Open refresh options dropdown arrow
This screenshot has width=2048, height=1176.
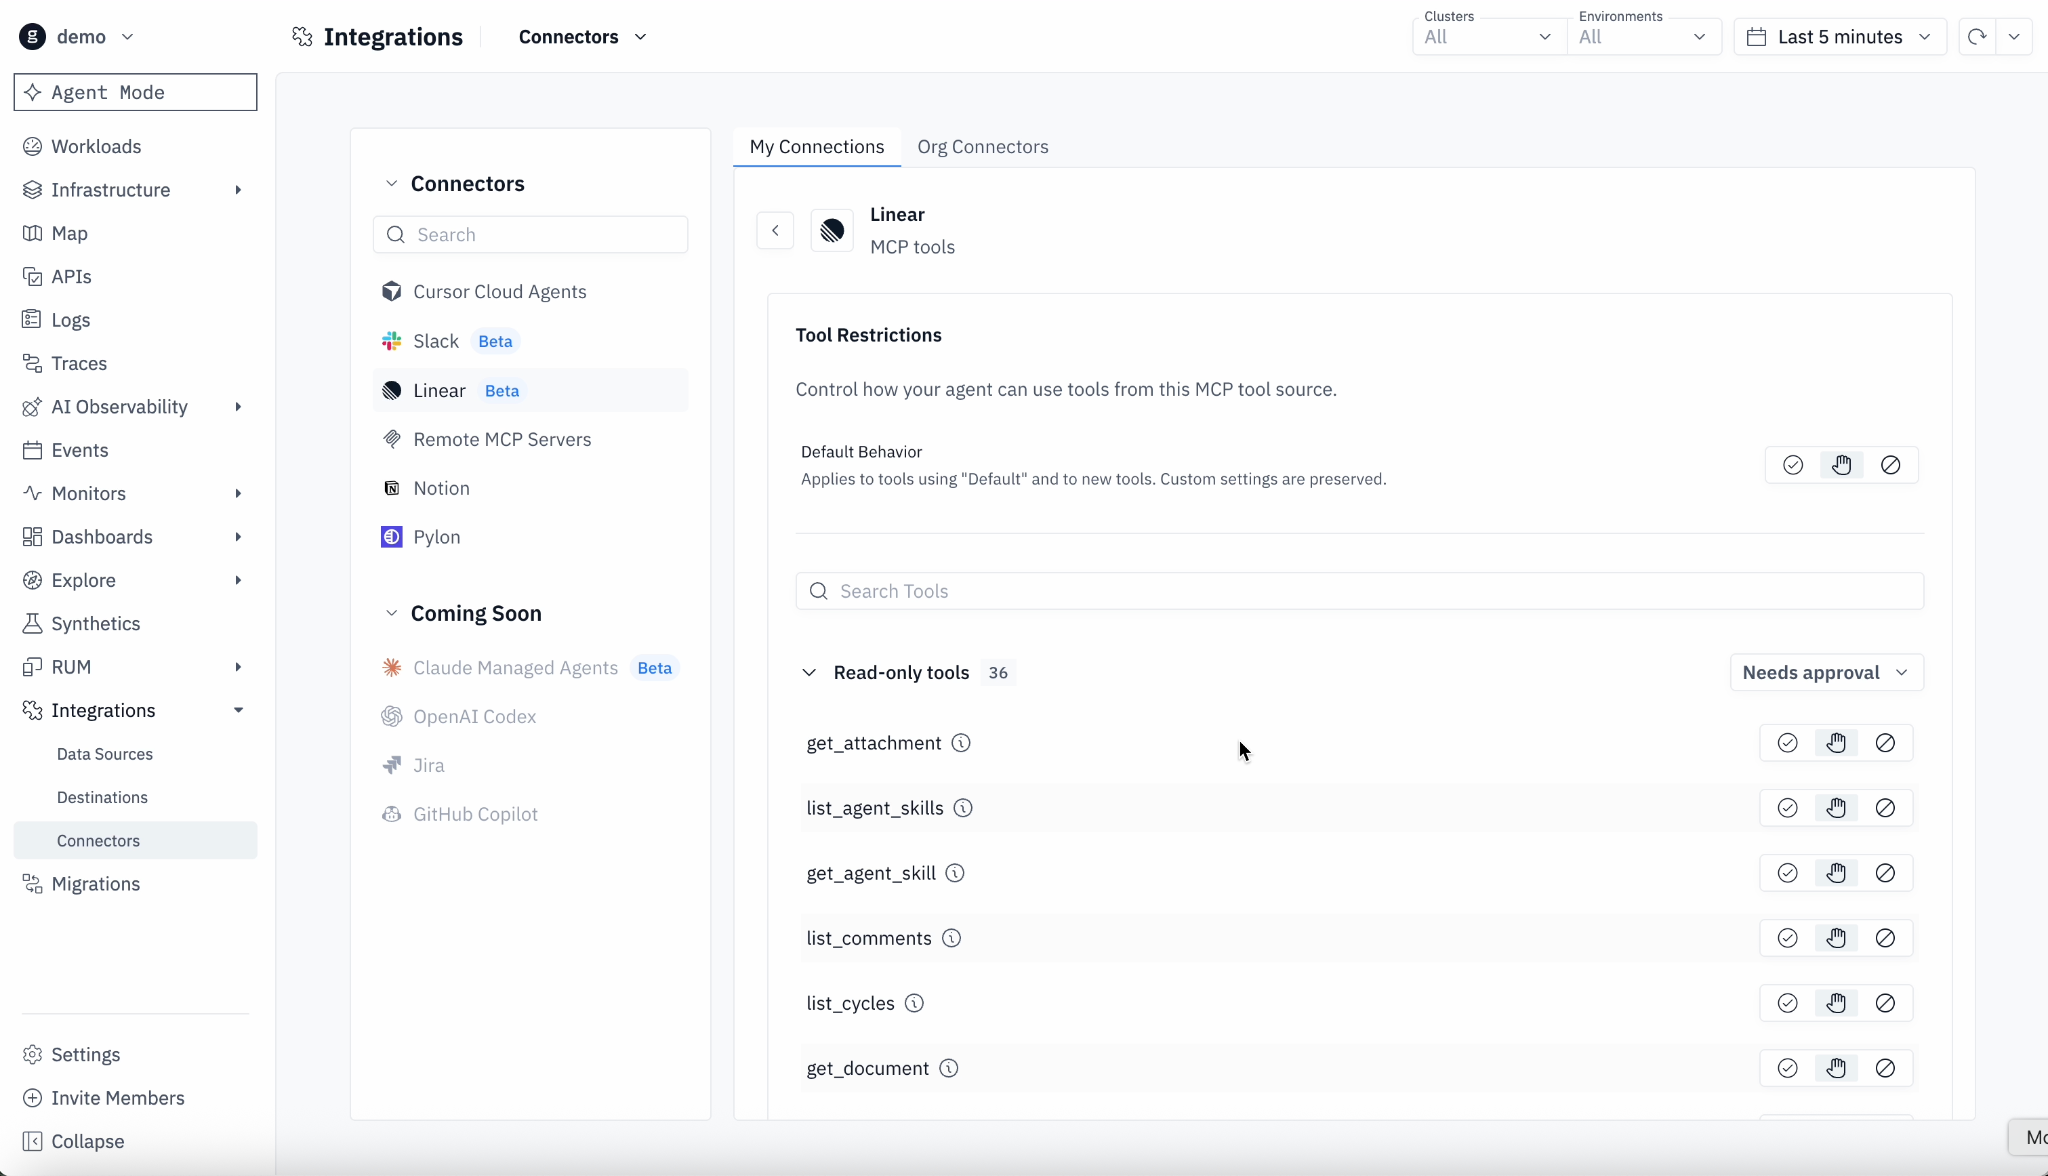point(2014,37)
